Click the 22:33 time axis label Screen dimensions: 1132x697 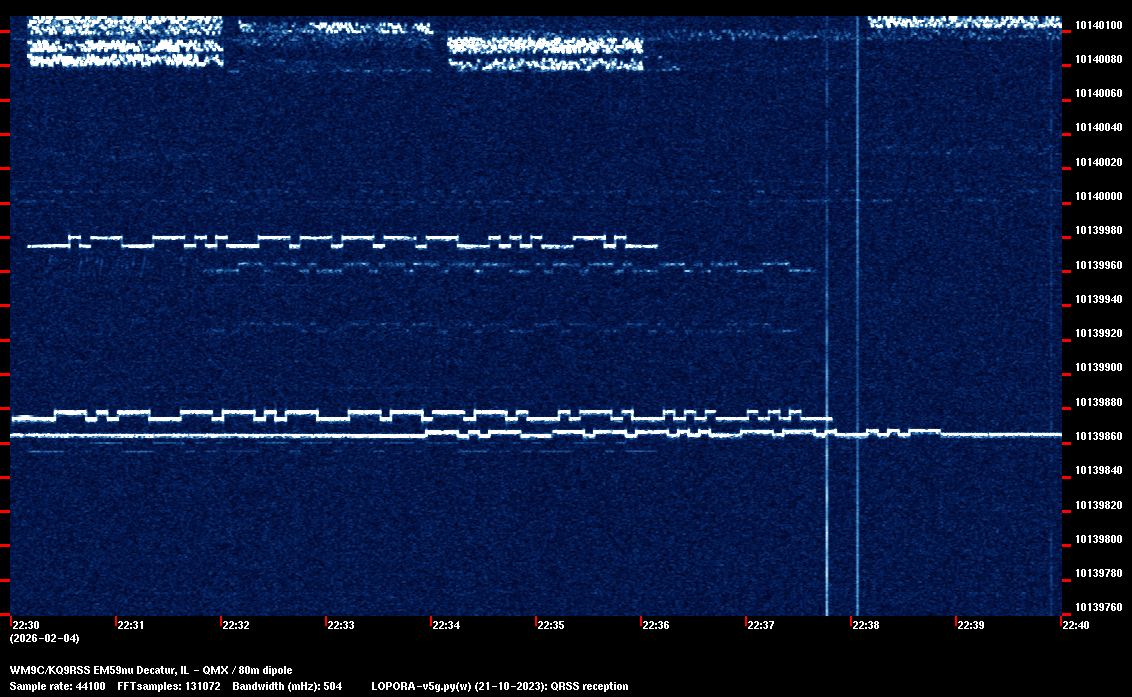tap(341, 626)
